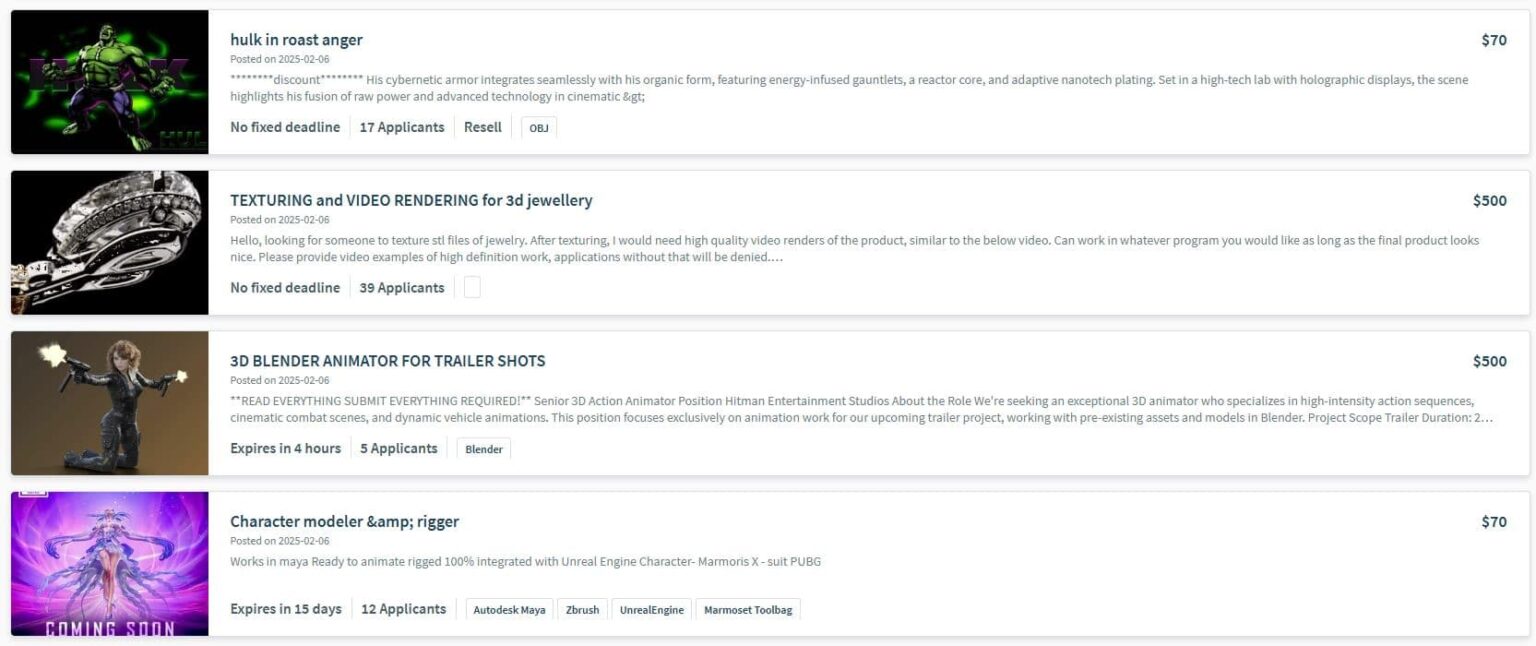Select the Blender tag
Viewport: 1536px width, 646px height.
484,449
